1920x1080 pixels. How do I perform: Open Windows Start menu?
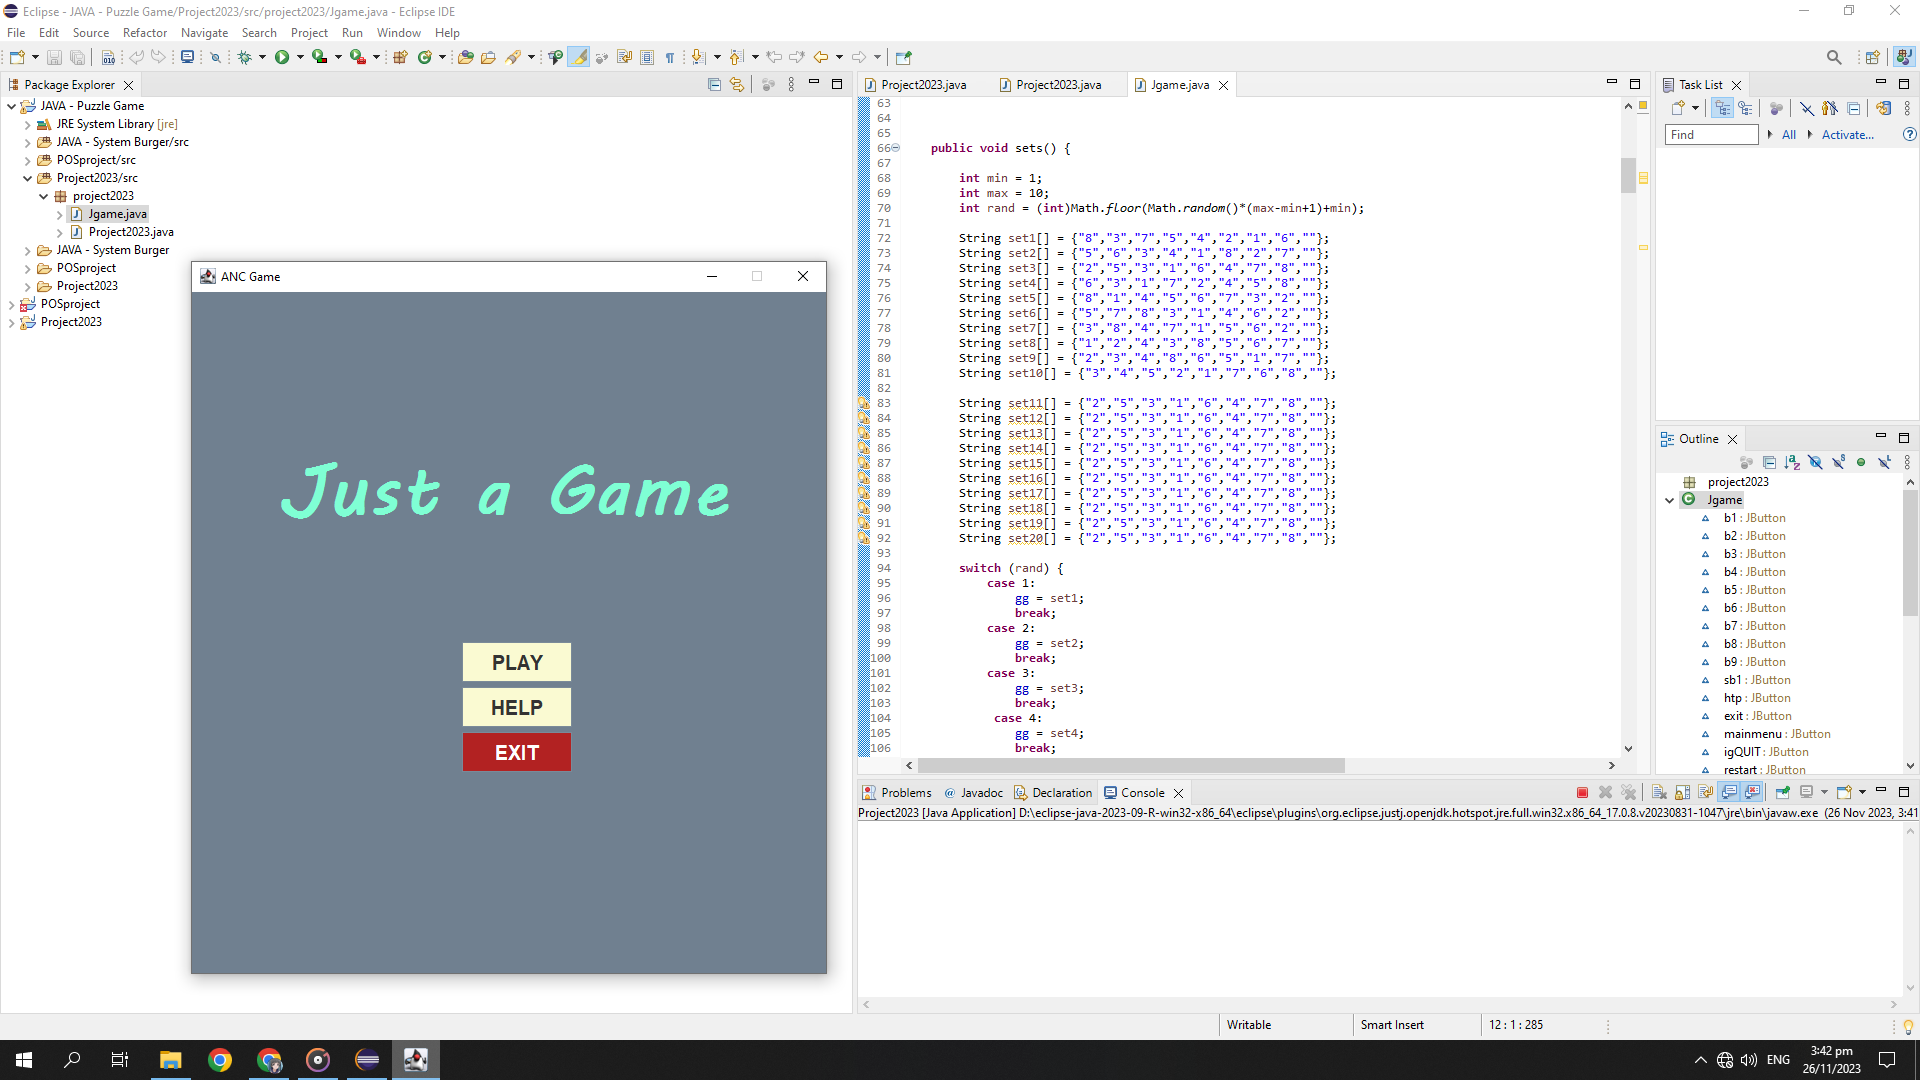(x=24, y=1060)
